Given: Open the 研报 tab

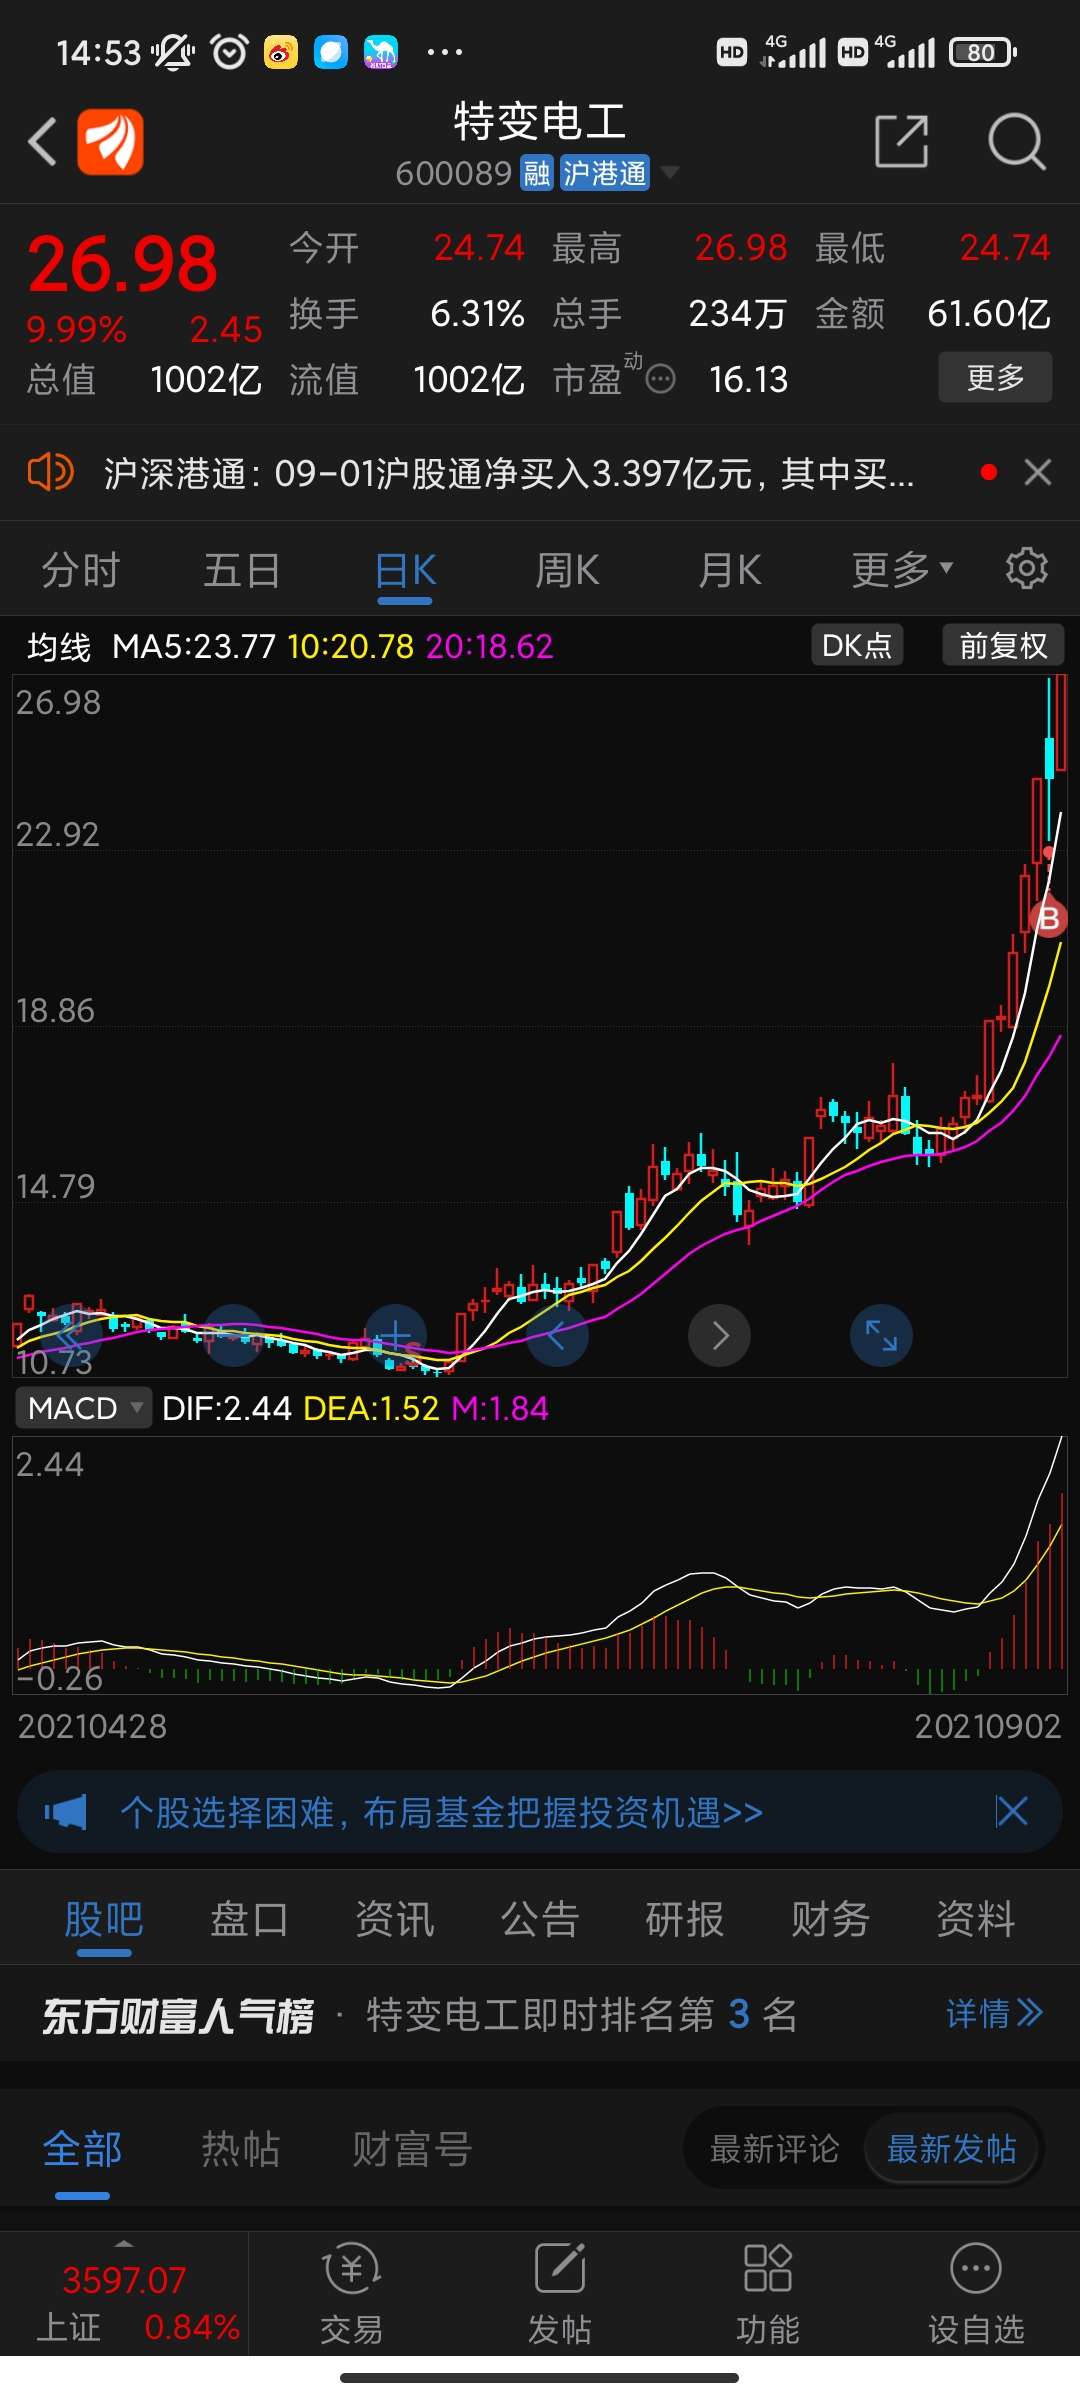Looking at the screenshot, I should click(x=685, y=1919).
